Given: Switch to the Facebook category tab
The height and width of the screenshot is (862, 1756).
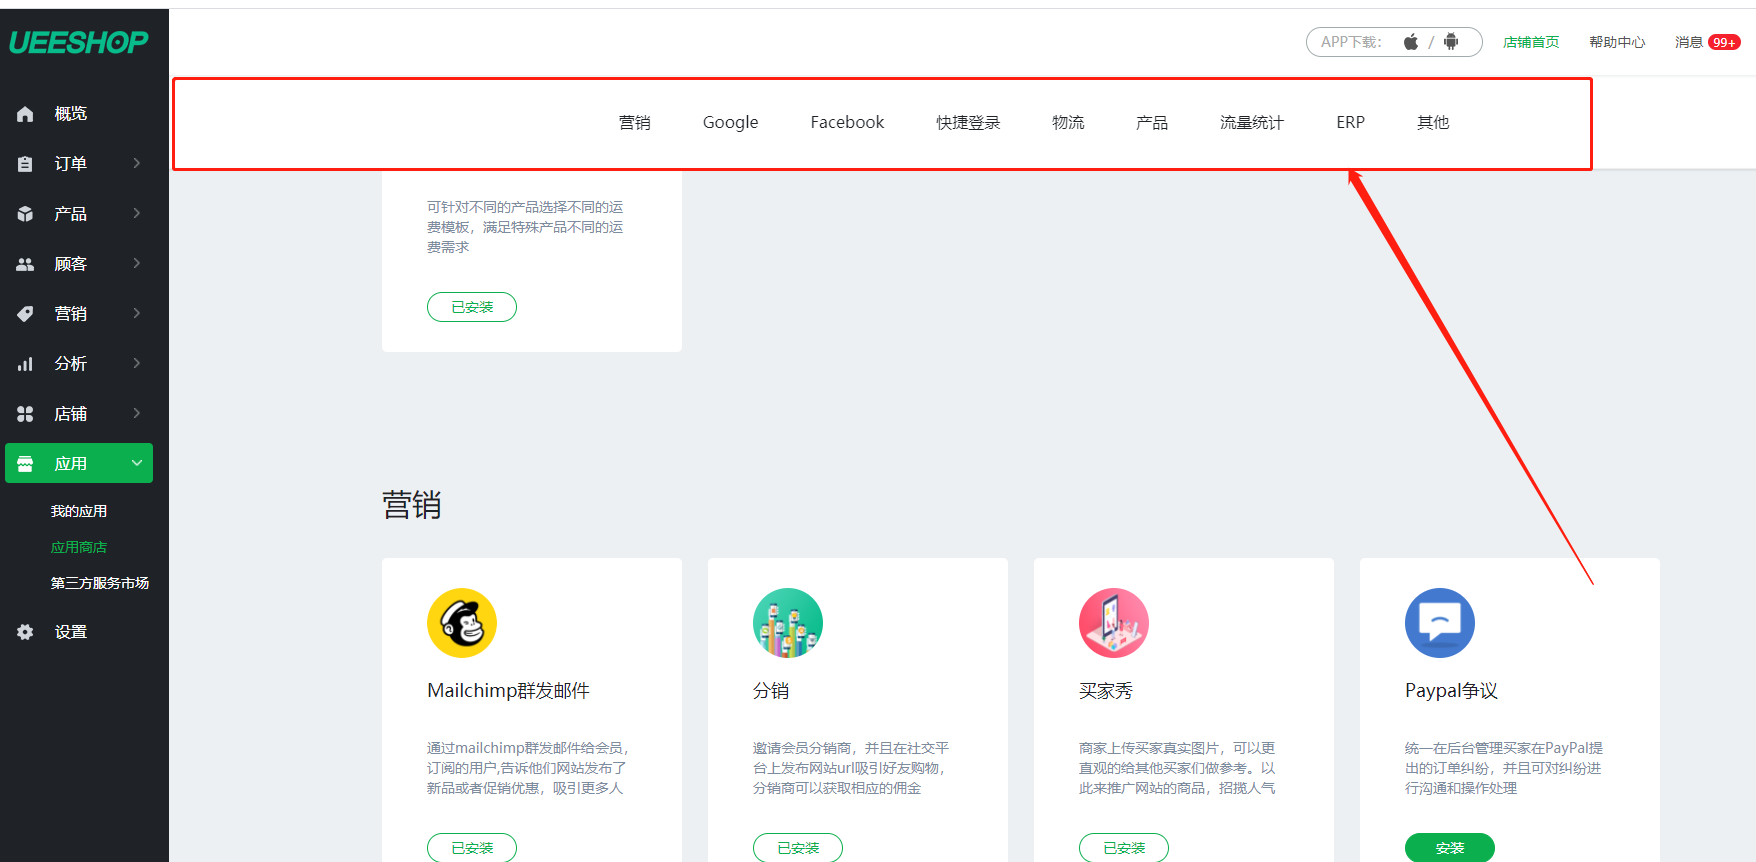Looking at the screenshot, I should (x=847, y=122).
